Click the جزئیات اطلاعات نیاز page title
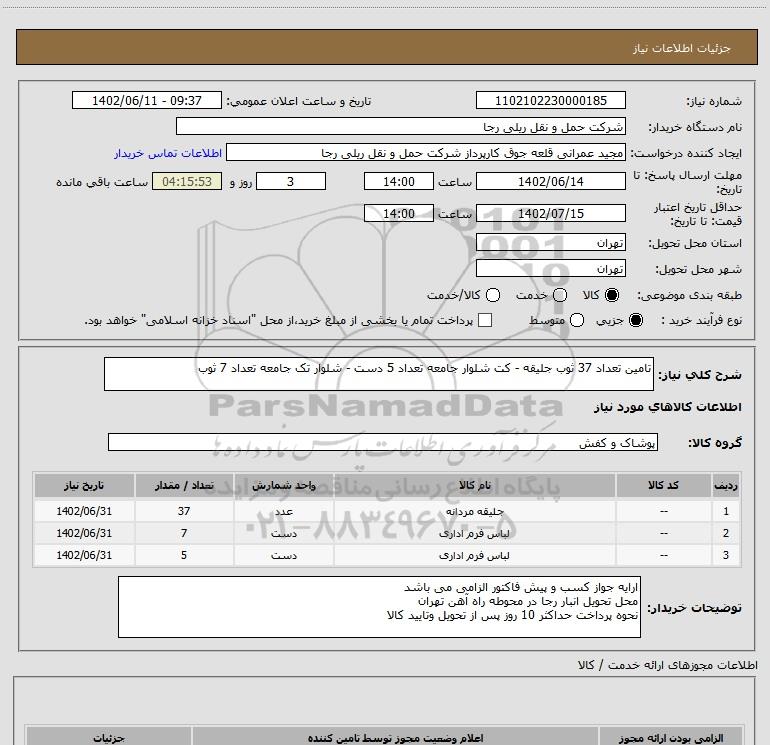The width and height of the screenshot is (770, 745). coord(682,48)
